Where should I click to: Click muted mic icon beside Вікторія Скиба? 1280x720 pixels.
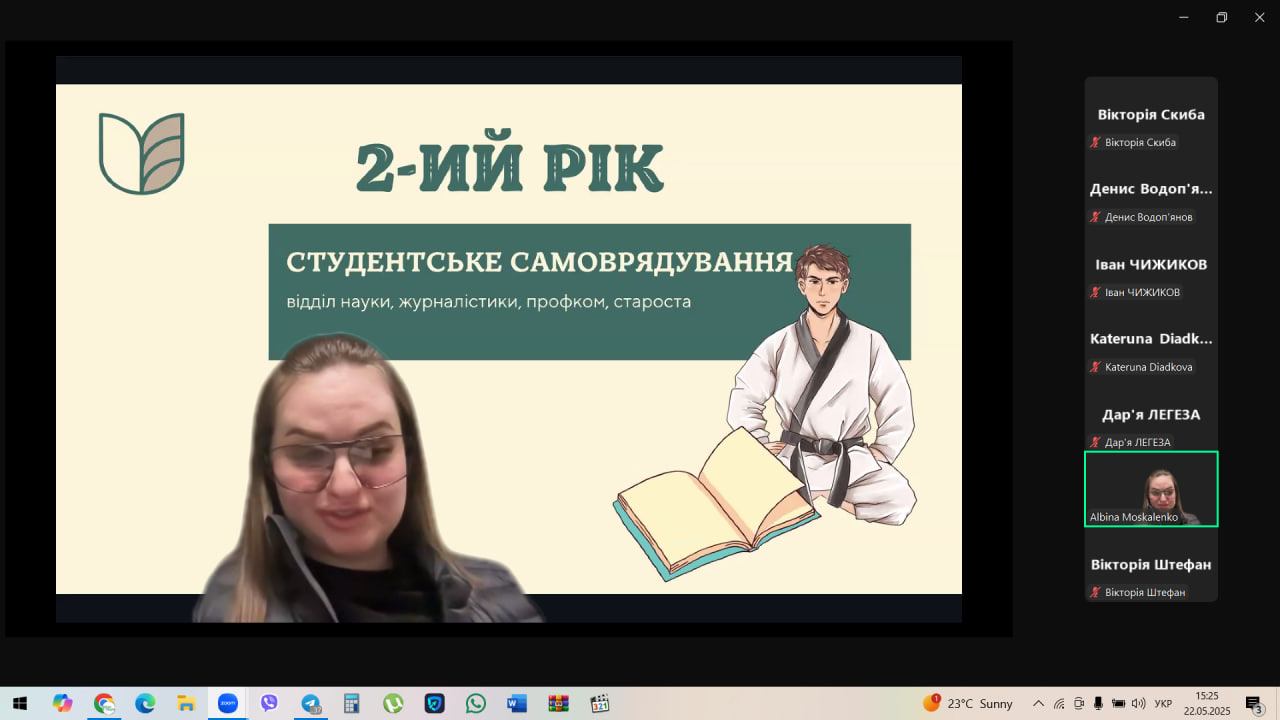point(1096,142)
